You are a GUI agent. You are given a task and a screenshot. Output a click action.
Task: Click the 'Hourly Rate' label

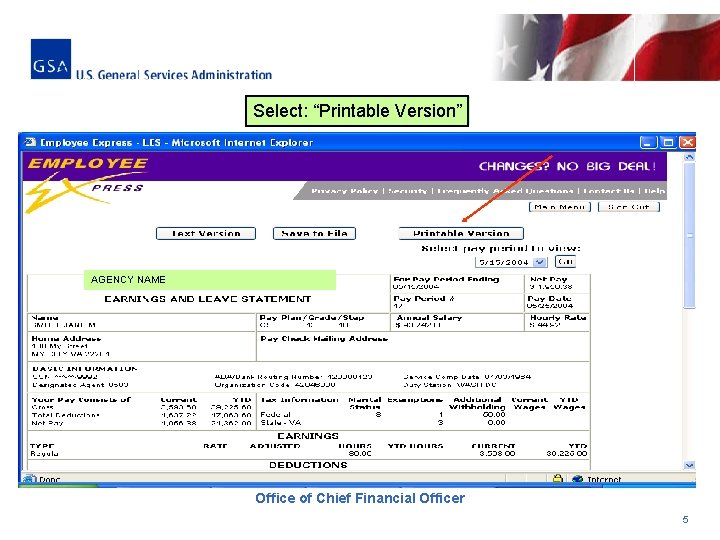pos(558,317)
